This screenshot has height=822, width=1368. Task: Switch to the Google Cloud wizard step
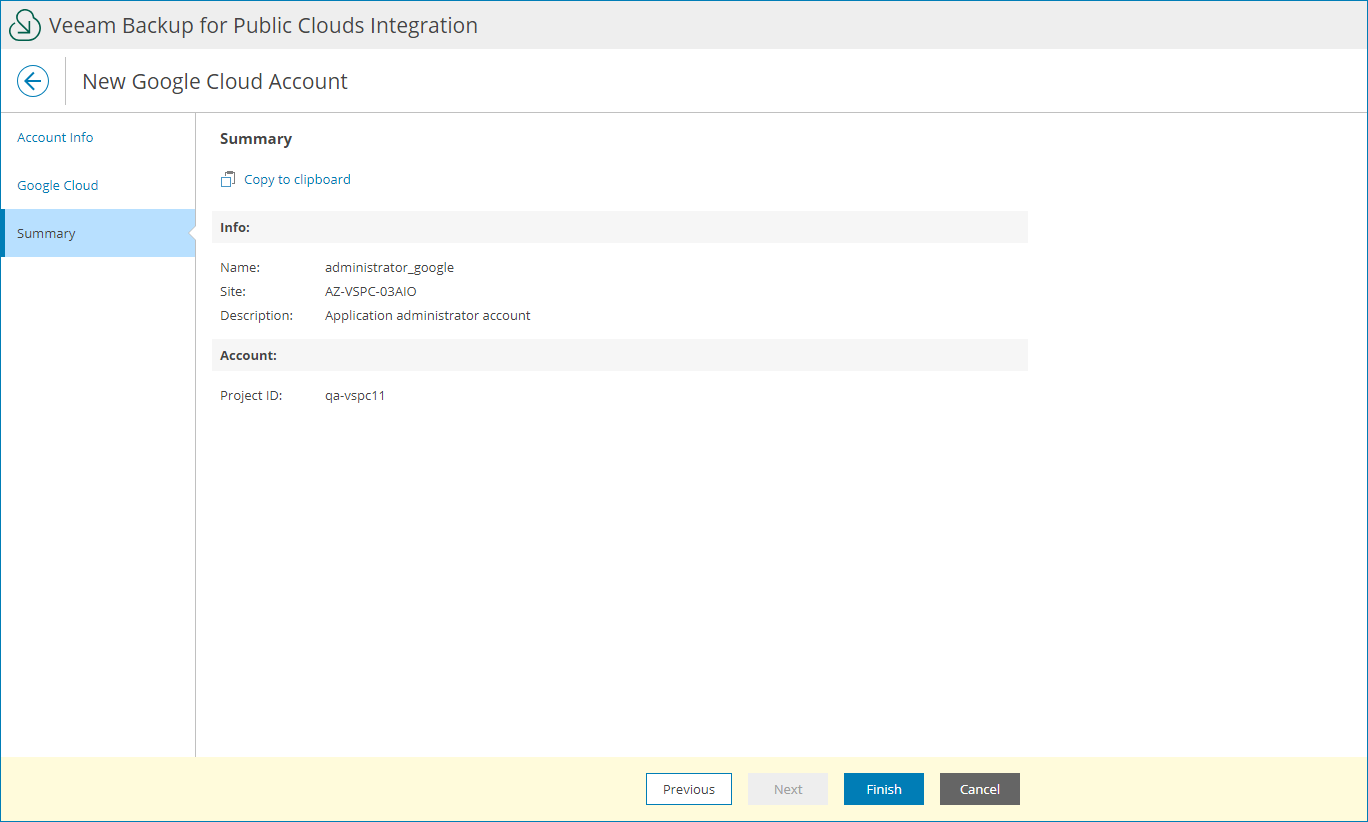click(x=58, y=186)
